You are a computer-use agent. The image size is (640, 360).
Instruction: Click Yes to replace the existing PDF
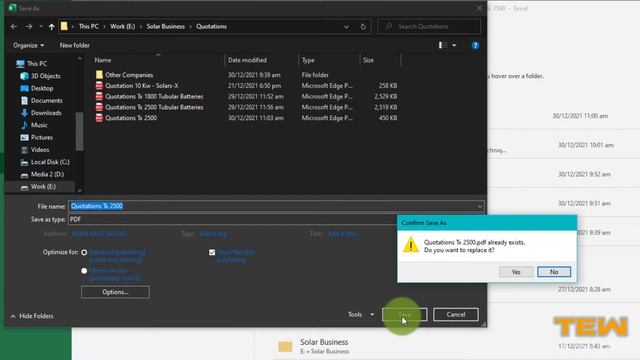tap(516, 272)
